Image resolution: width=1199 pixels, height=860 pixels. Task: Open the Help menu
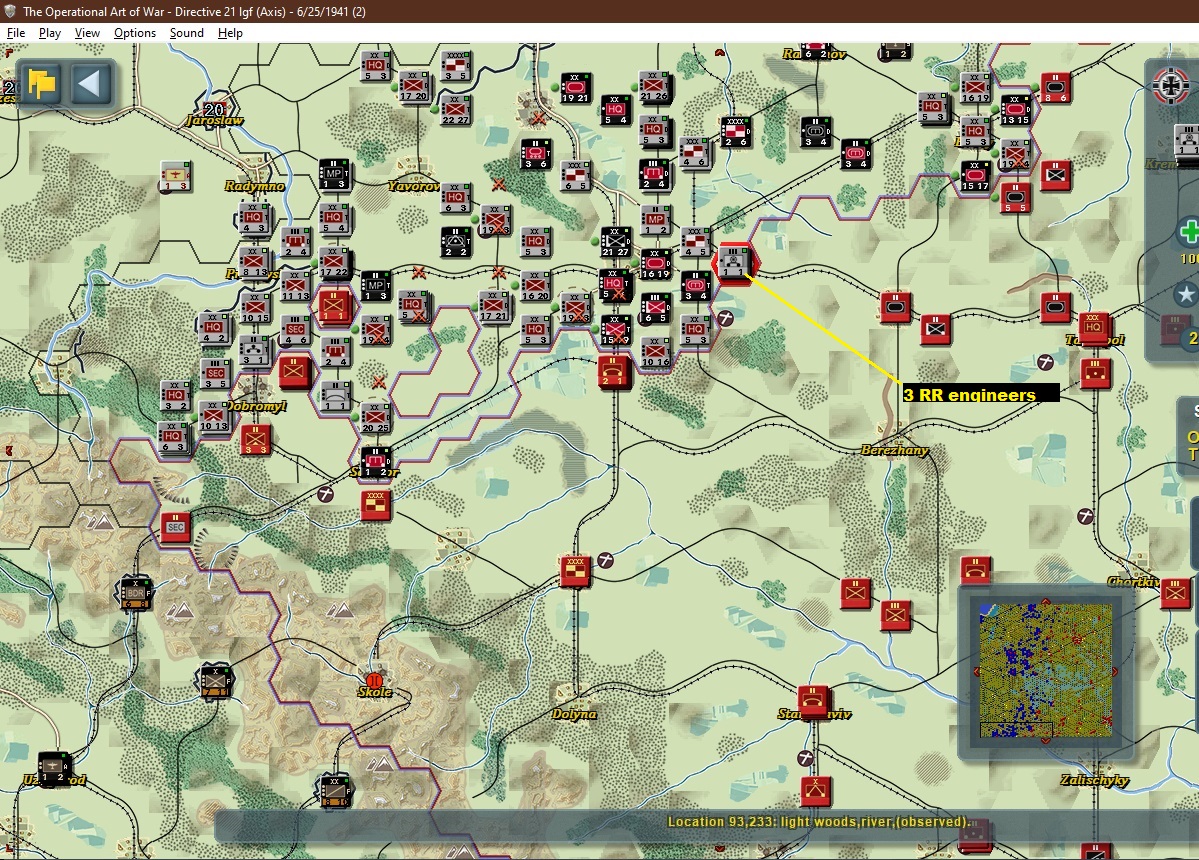coord(230,33)
